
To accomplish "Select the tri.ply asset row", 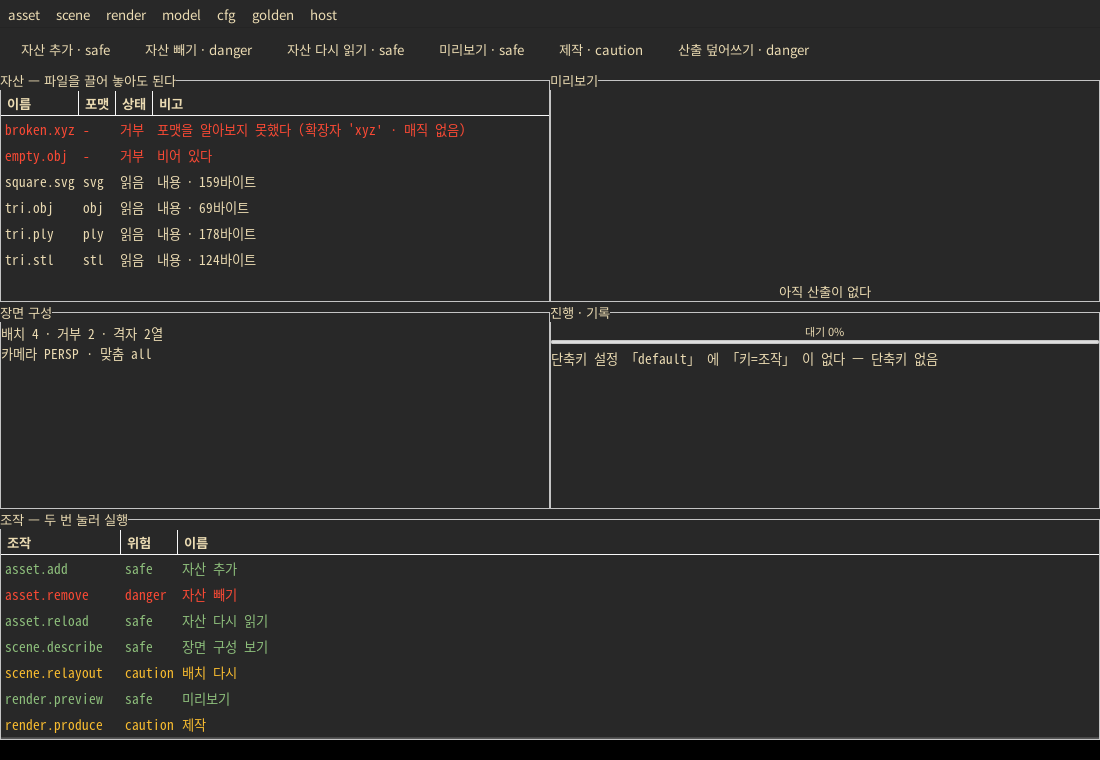I will point(275,234).
